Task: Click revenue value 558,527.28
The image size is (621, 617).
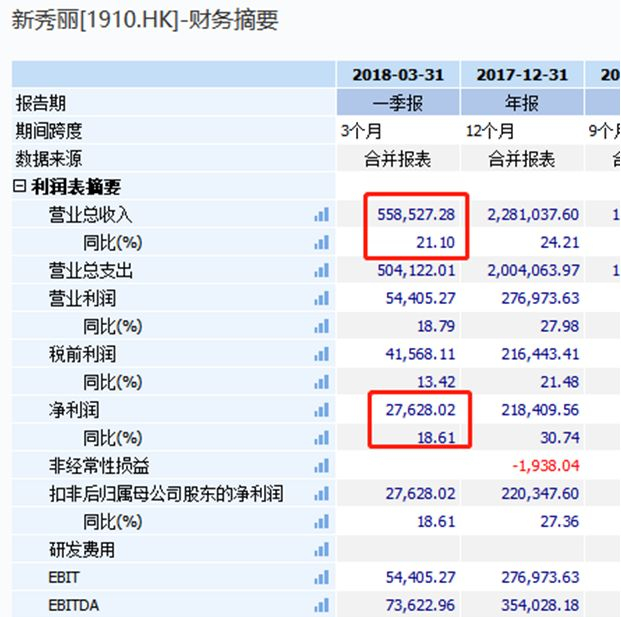Action: click(x=416, y=215)
